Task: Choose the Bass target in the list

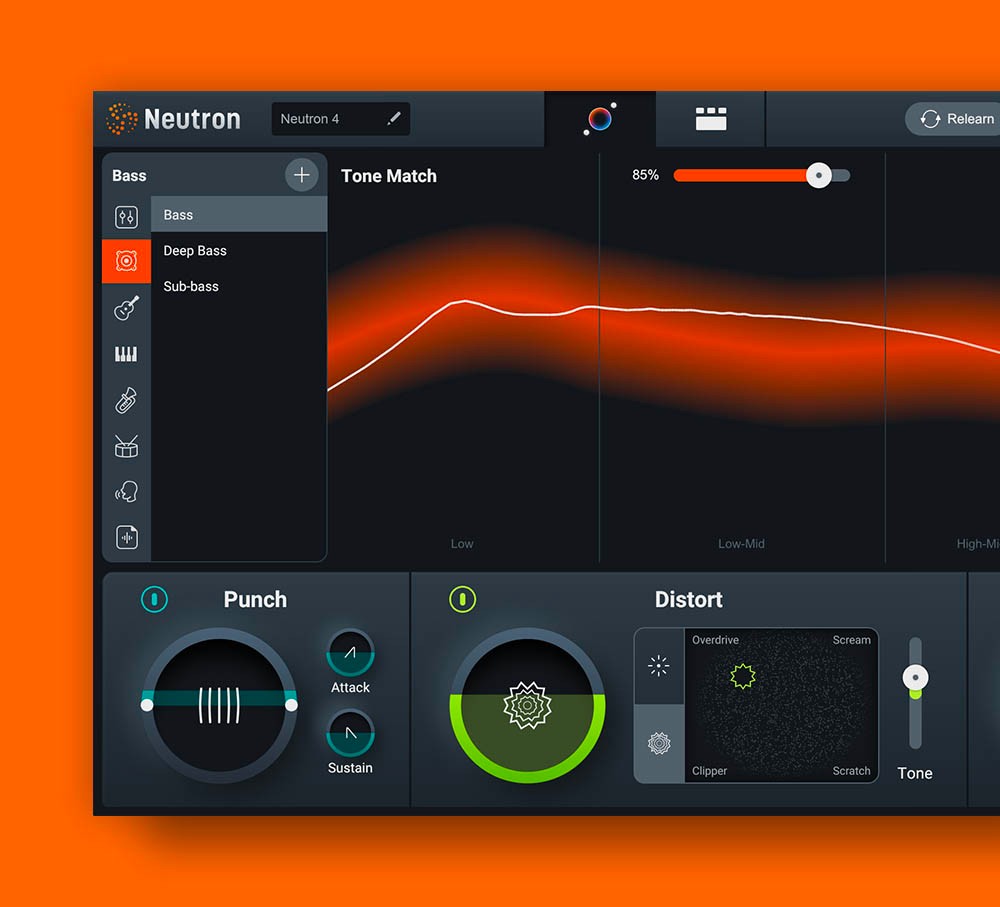Action: [x=239, y=214]
